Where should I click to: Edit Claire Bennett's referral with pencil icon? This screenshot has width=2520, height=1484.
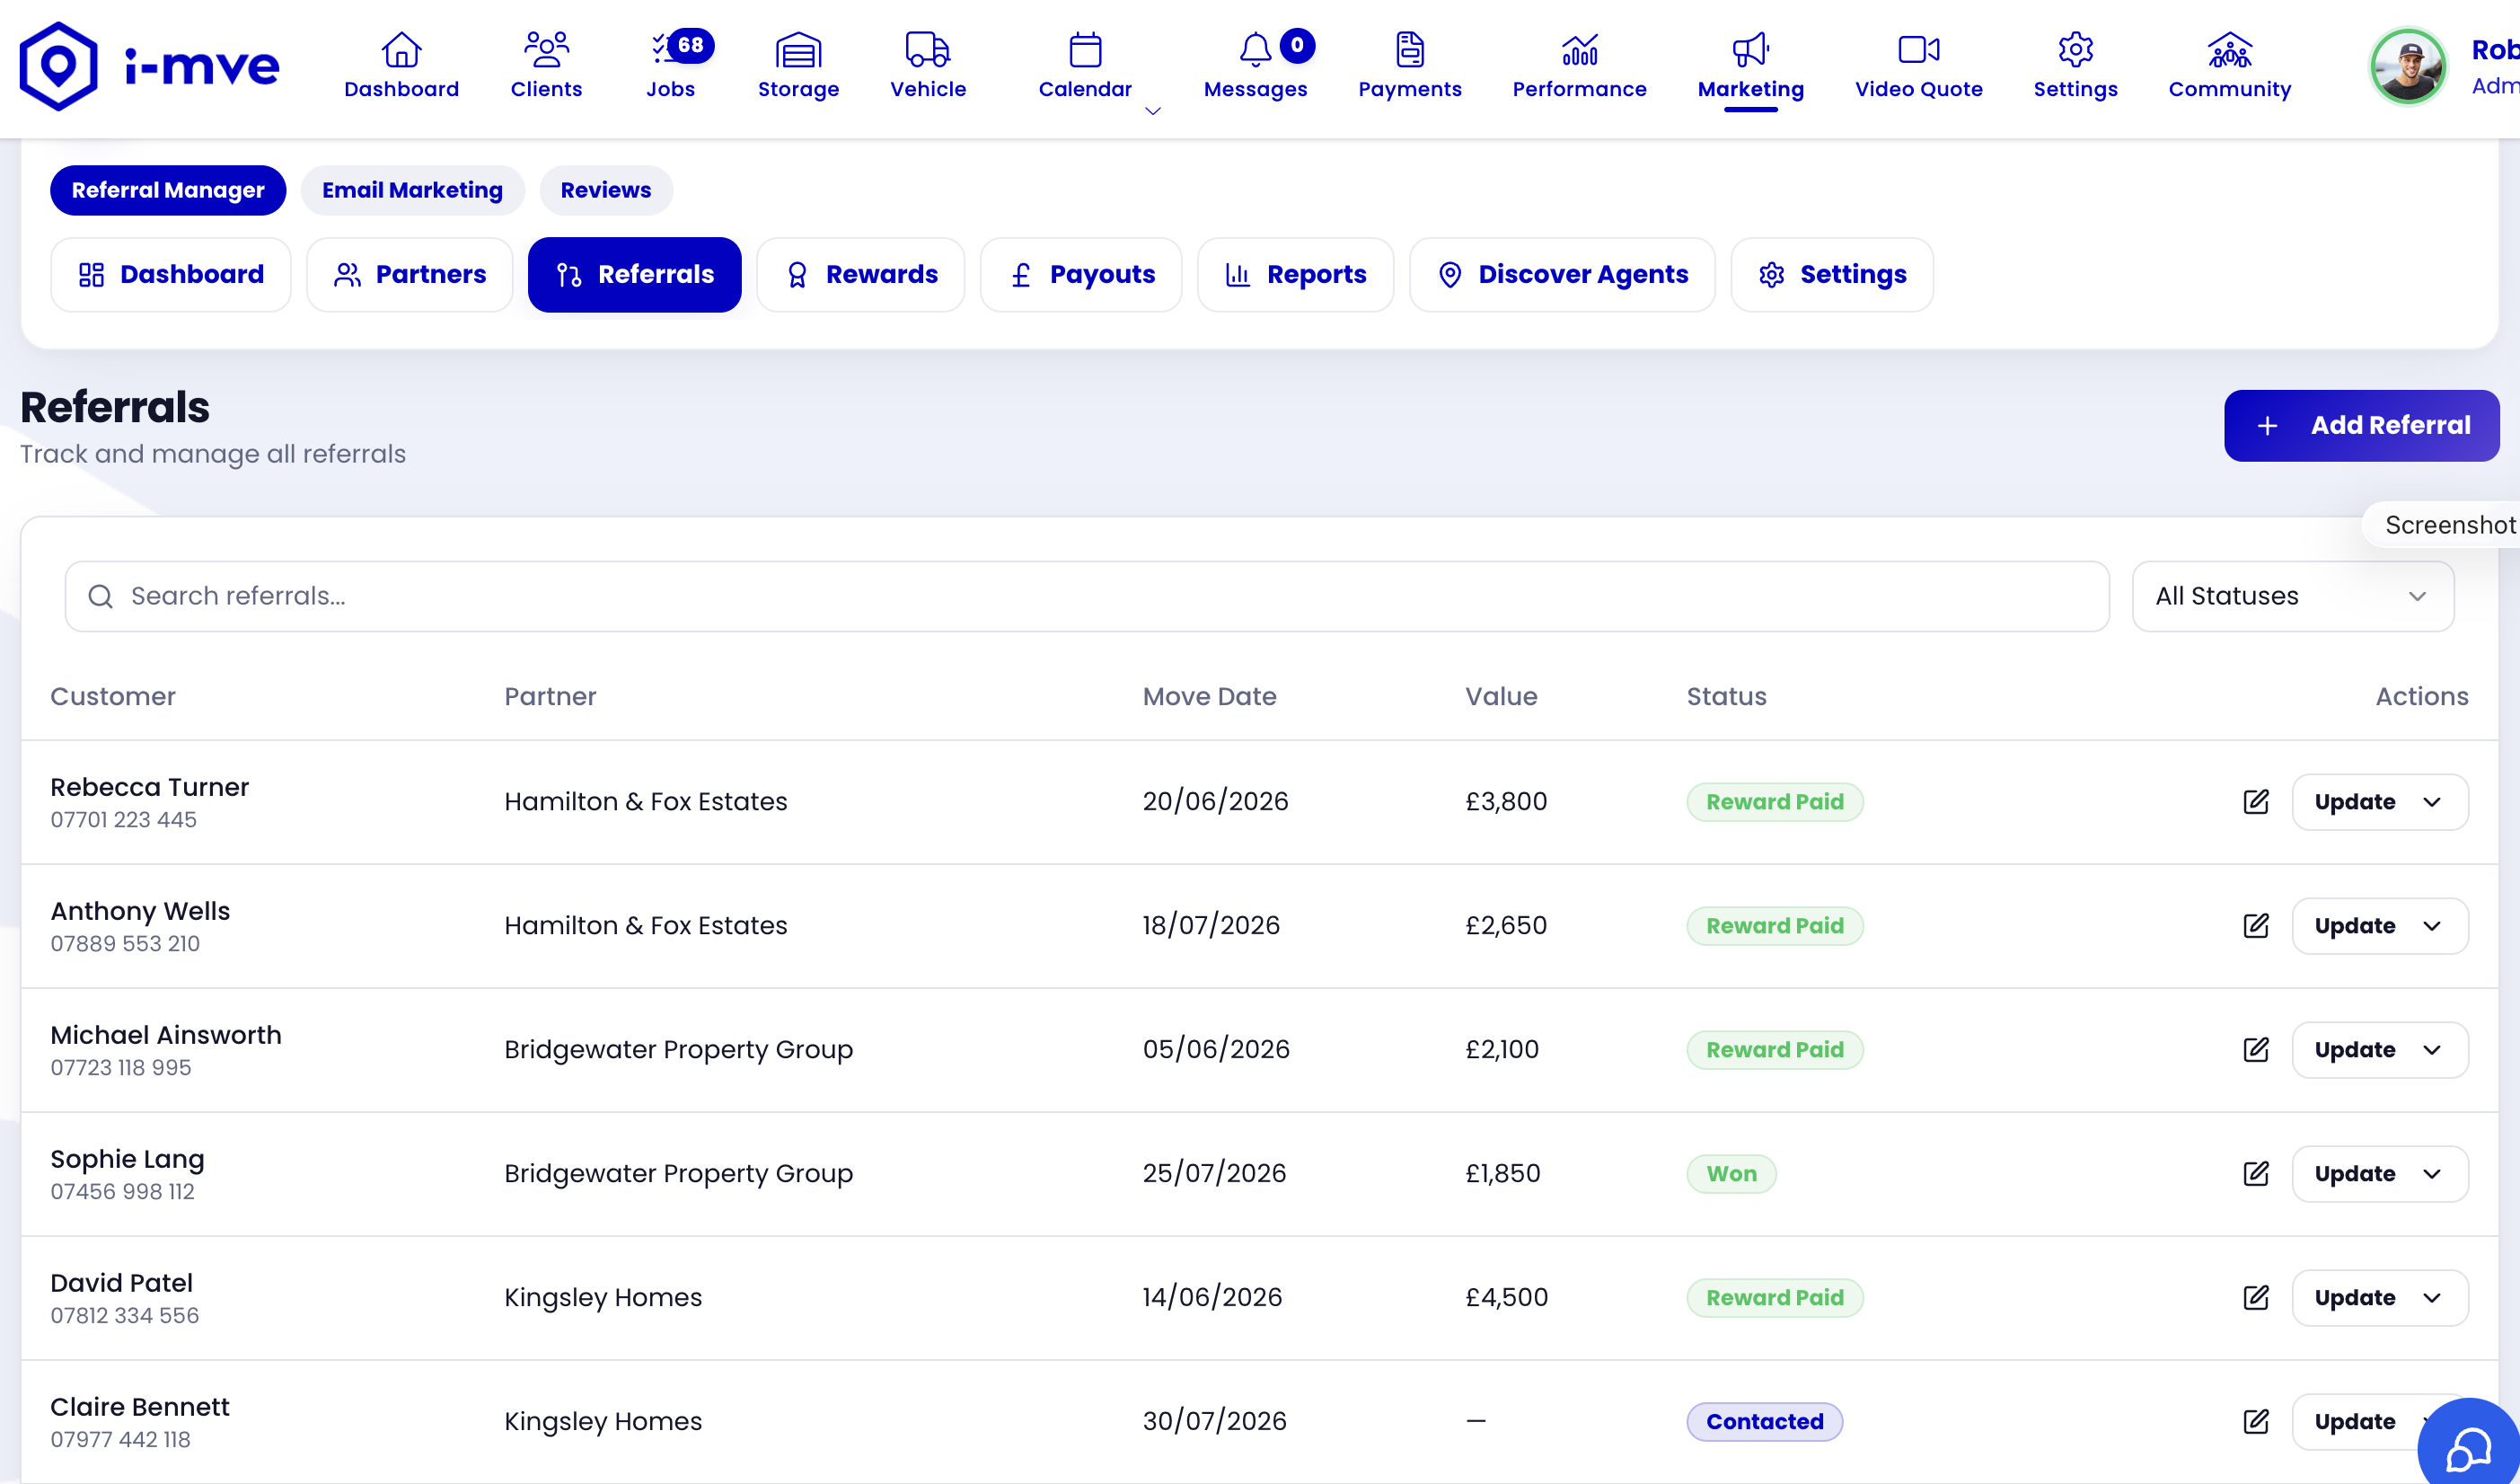(x=2256, y=1421)
